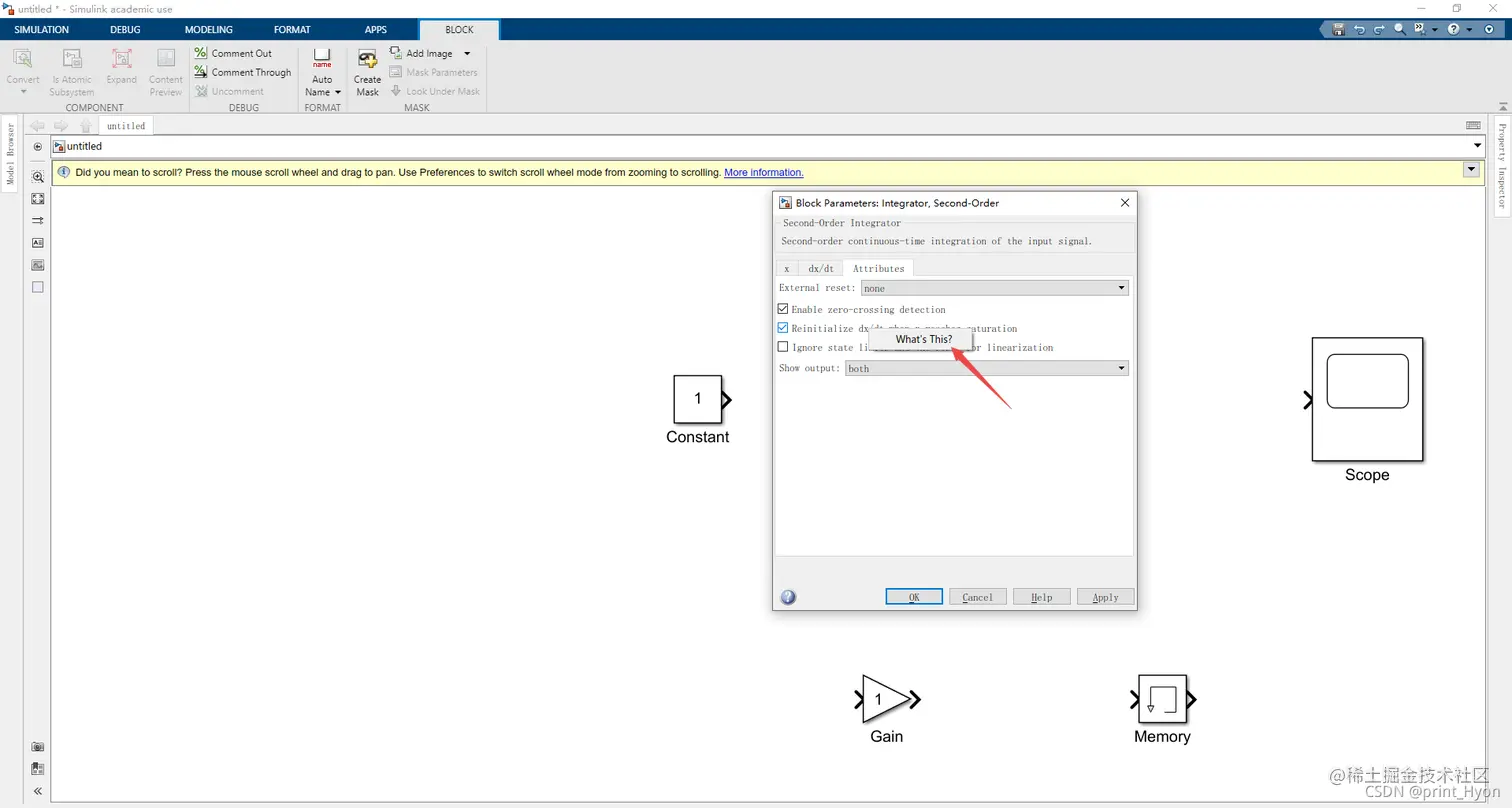Click the Comment Through button

243,72
